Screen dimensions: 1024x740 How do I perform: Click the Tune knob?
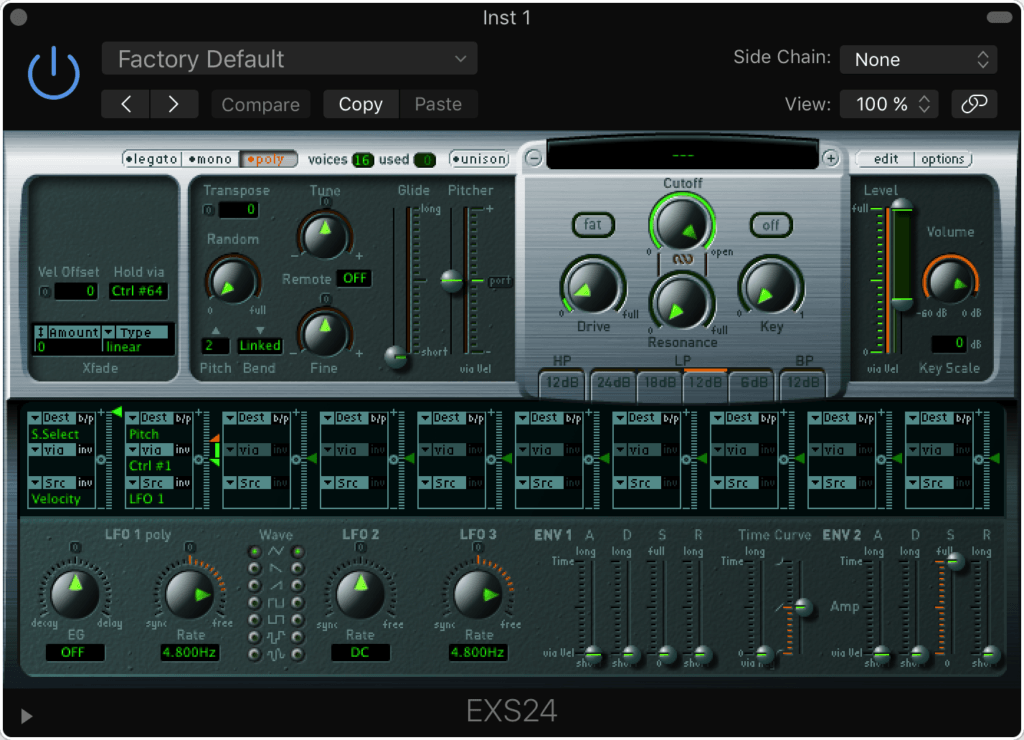(x=325, y=234)
